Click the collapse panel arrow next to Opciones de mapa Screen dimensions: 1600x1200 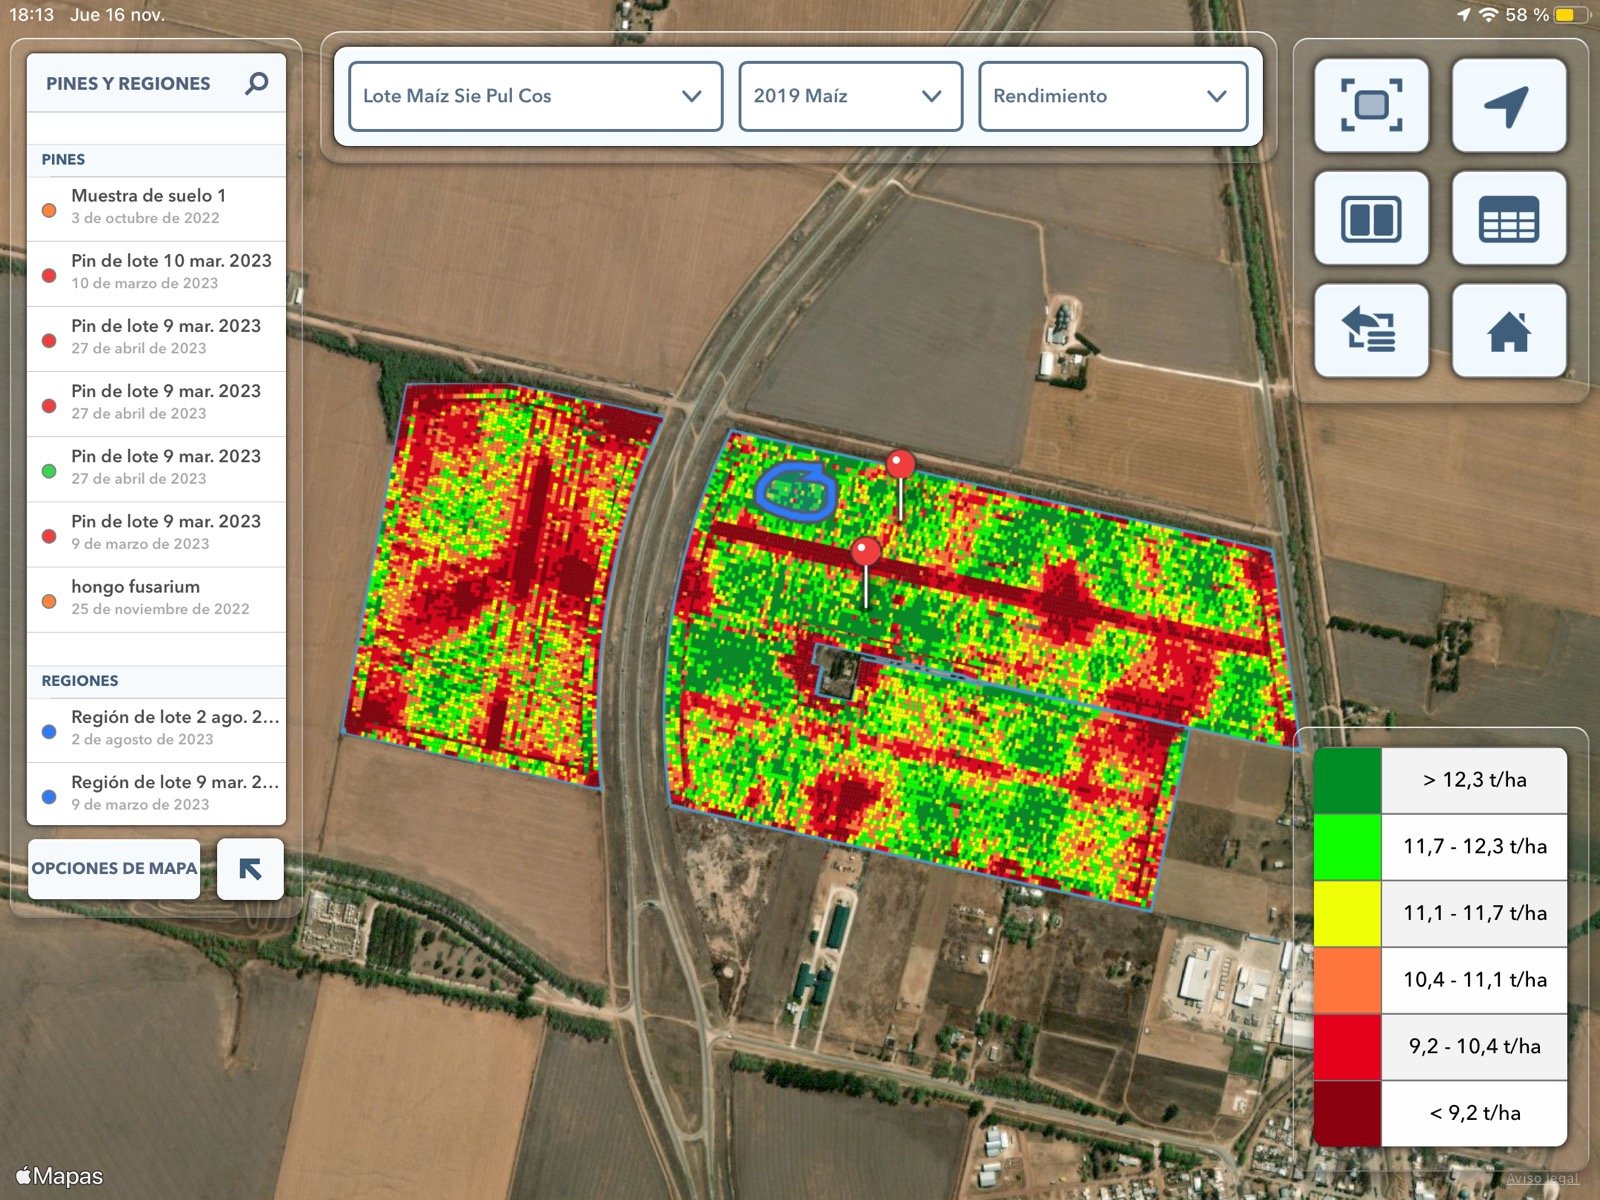(x=250, y=869)
